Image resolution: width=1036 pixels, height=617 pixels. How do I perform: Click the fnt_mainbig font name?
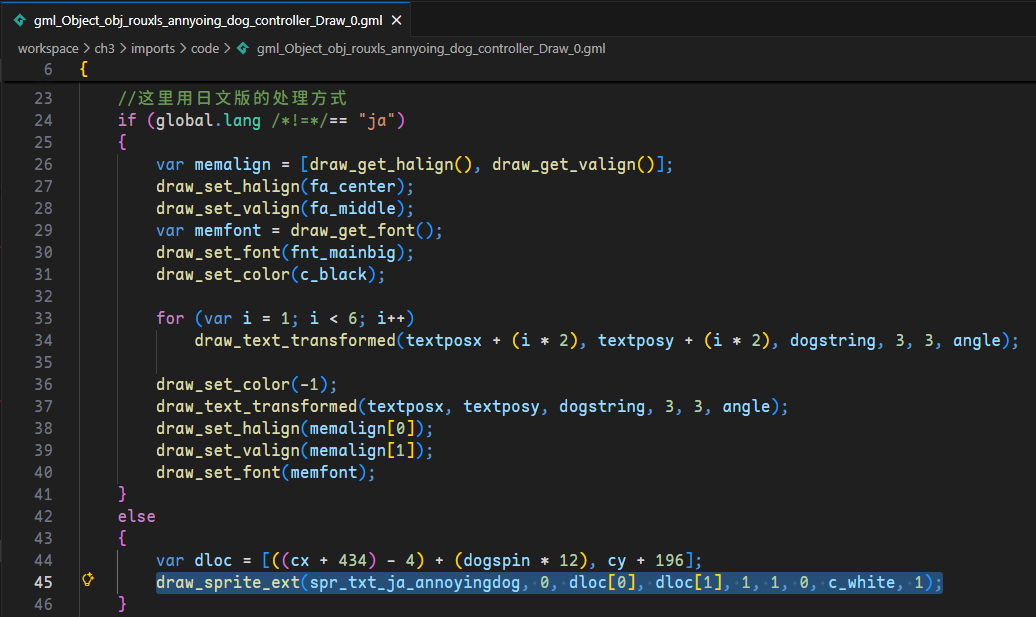[343, 252]
